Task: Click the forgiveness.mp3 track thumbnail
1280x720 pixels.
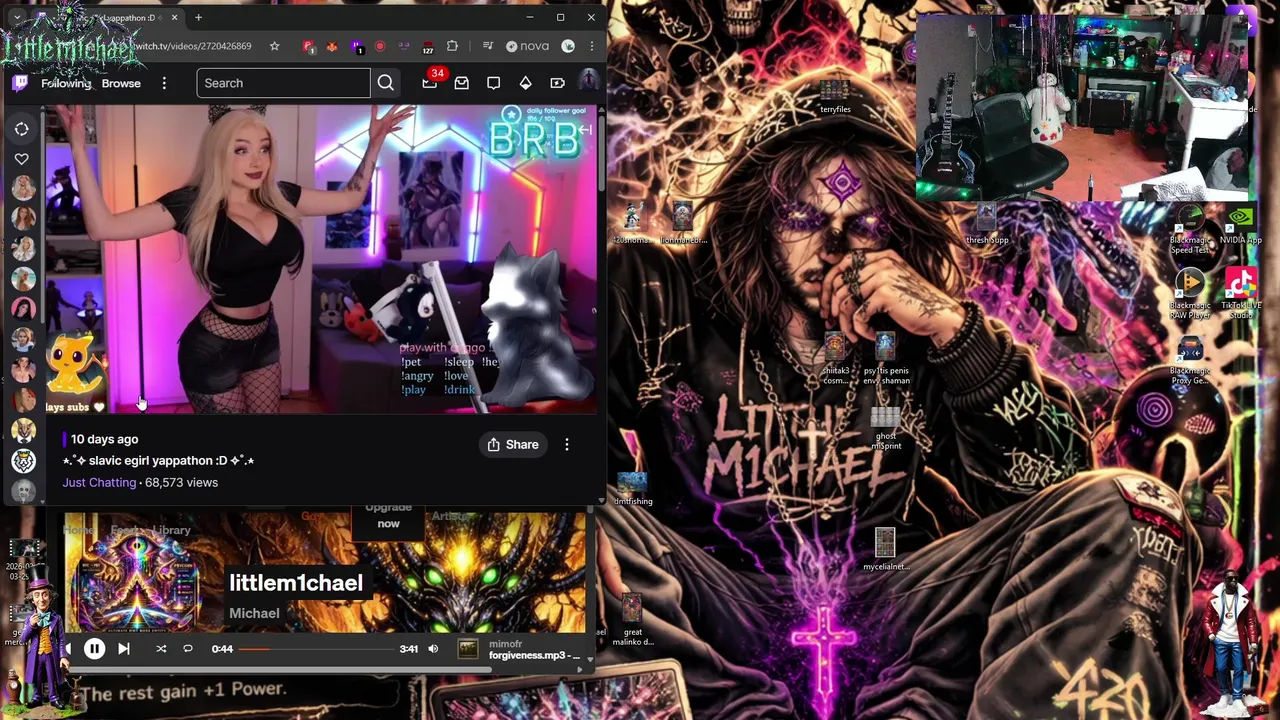Action: pyautogui.click(x=468, y=649)
